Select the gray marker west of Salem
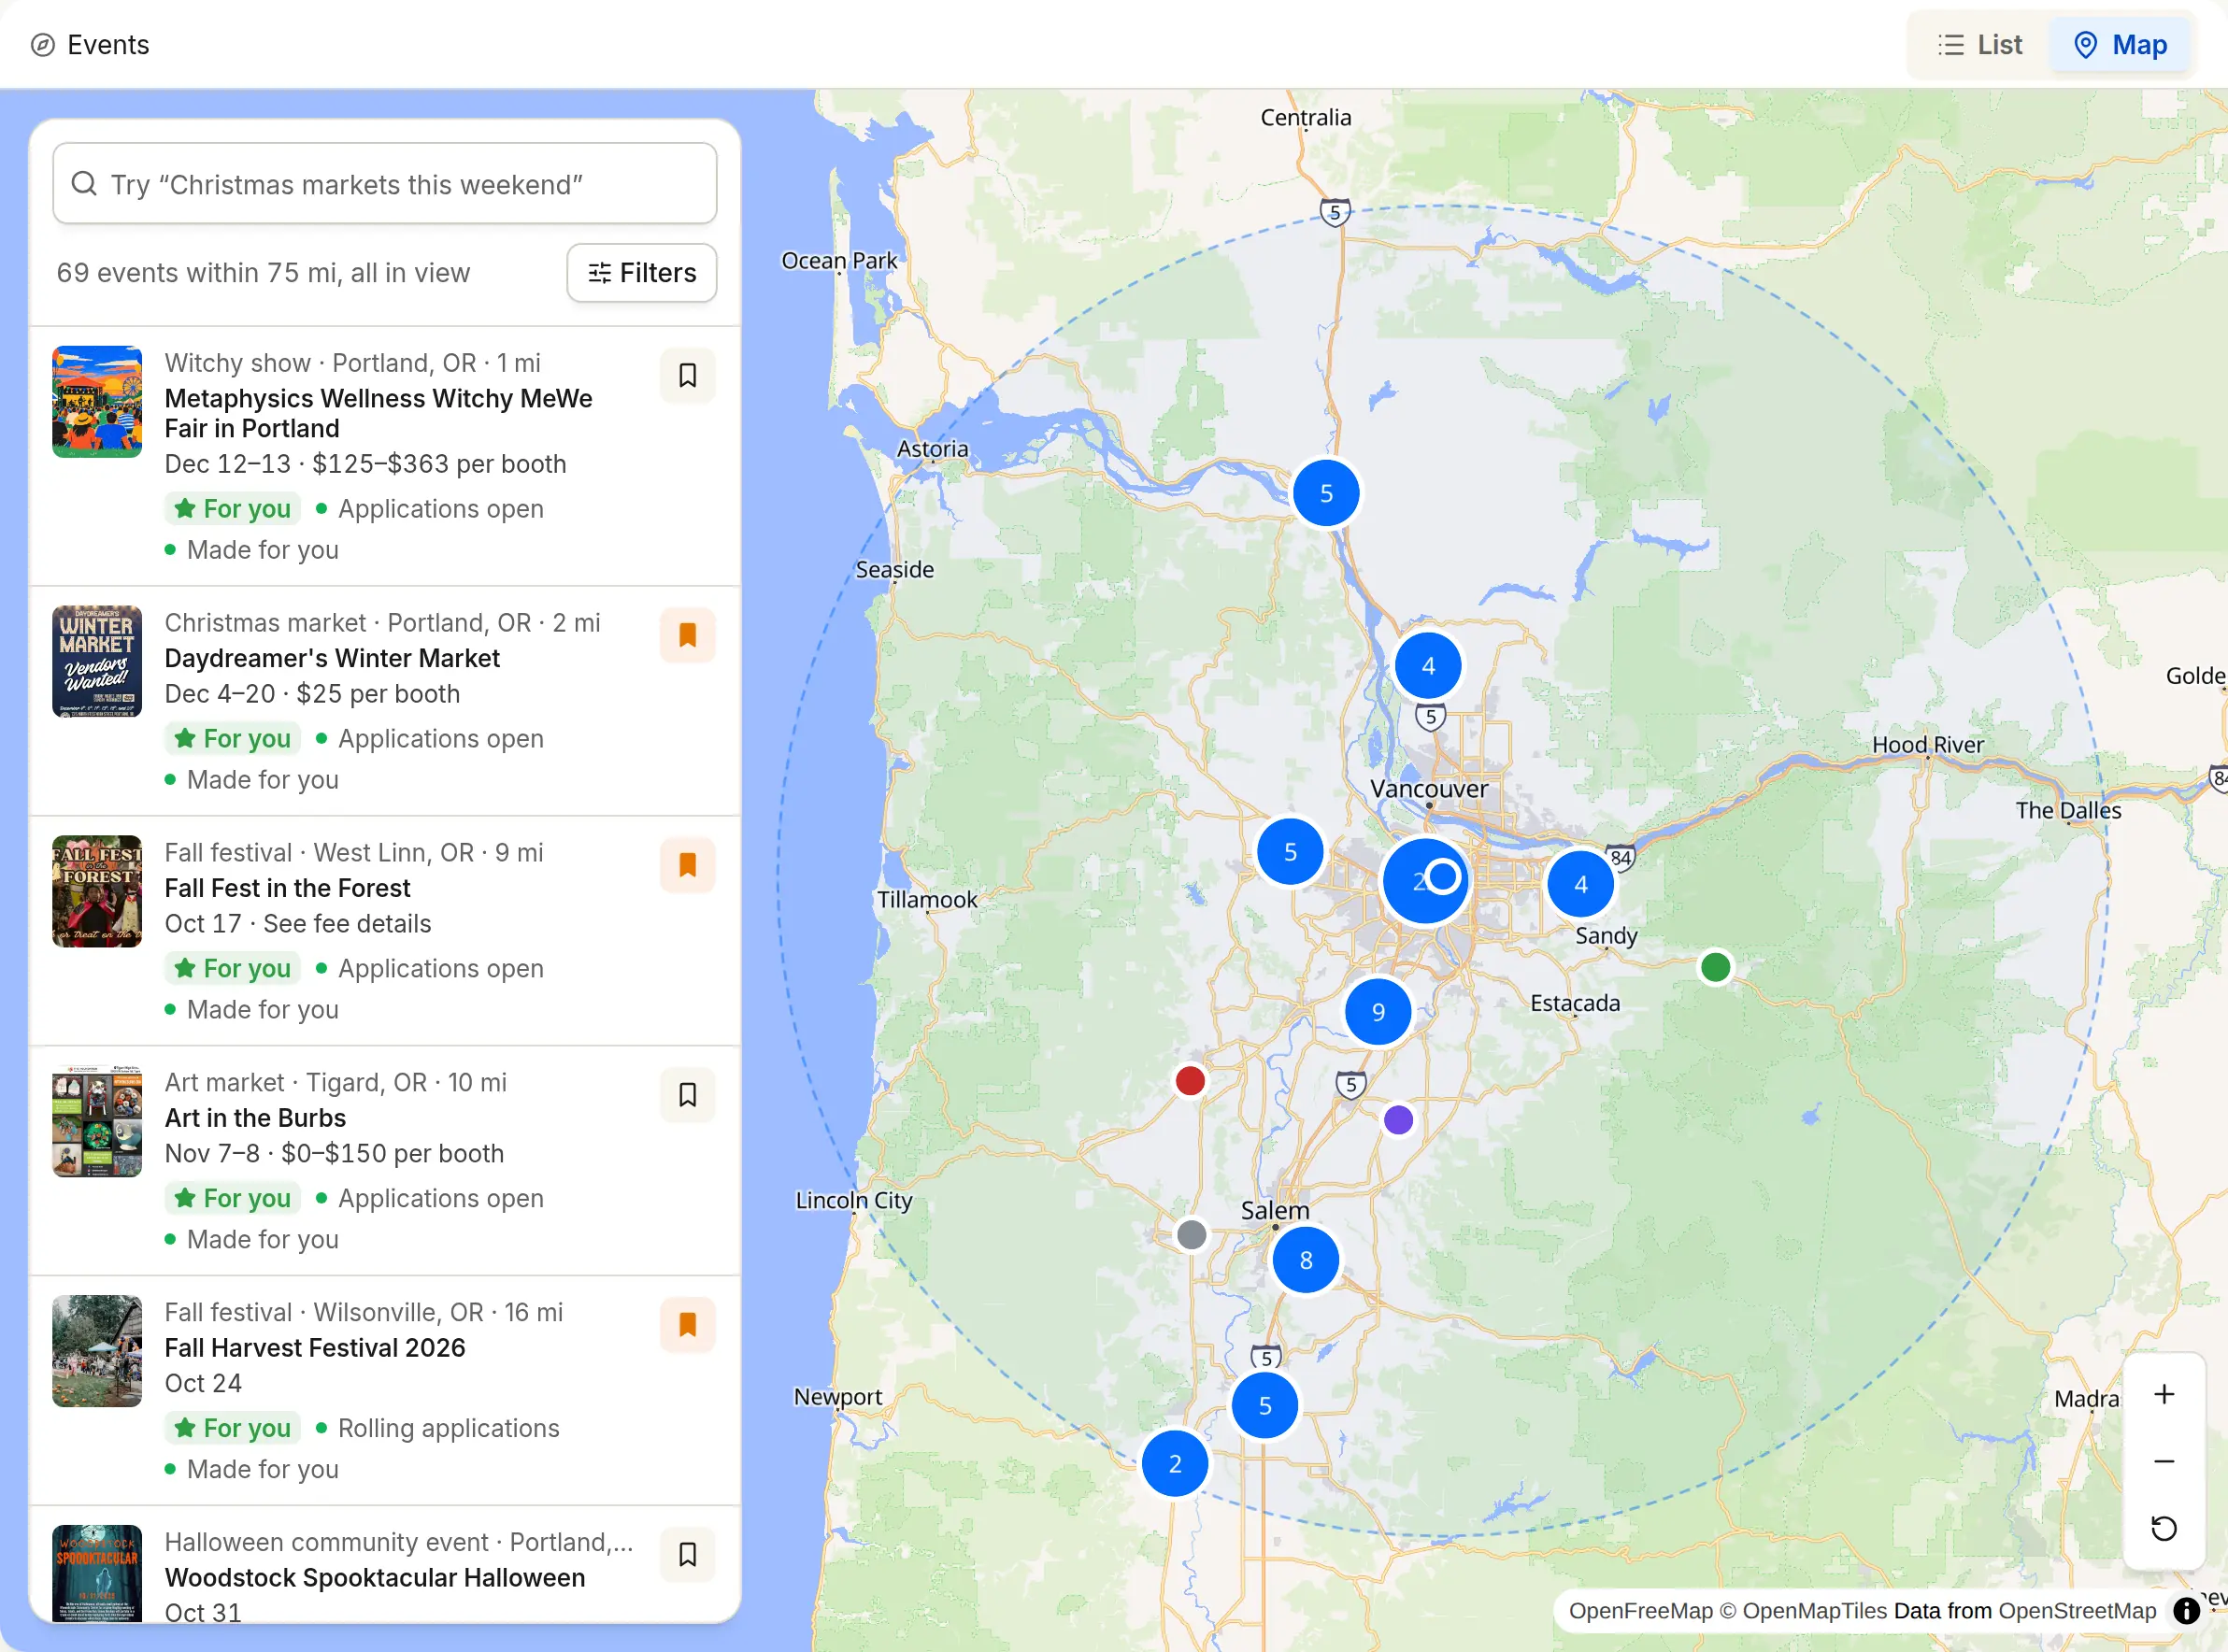 [1192, 1235]
